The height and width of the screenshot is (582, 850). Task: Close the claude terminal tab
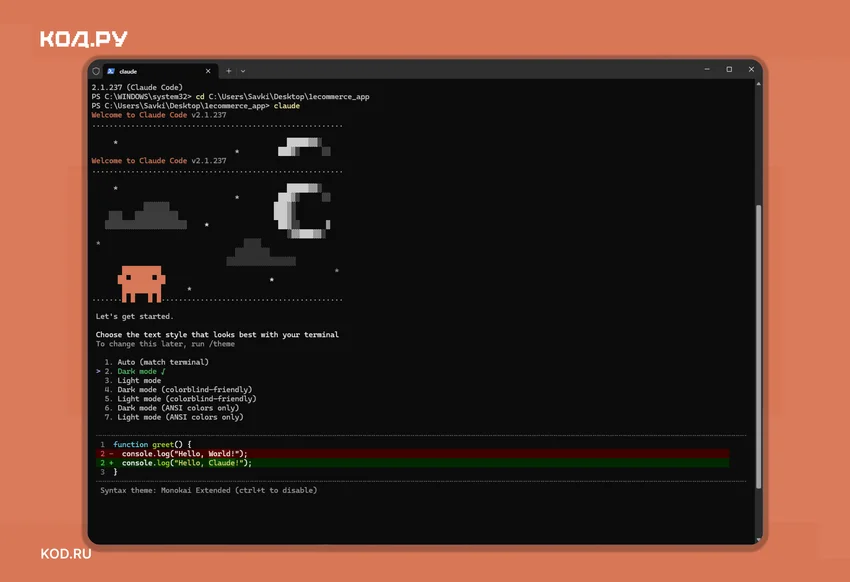(208, 71)
